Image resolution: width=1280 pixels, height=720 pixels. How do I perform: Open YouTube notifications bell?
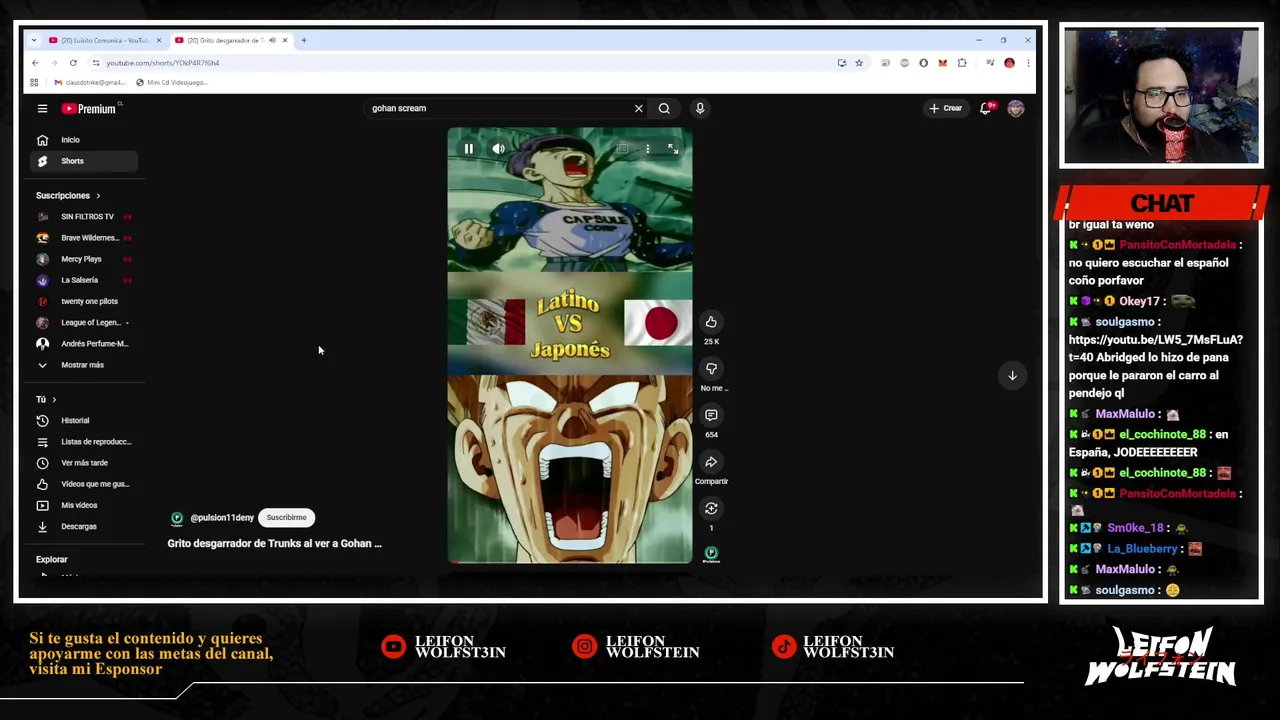pos(986,108)
